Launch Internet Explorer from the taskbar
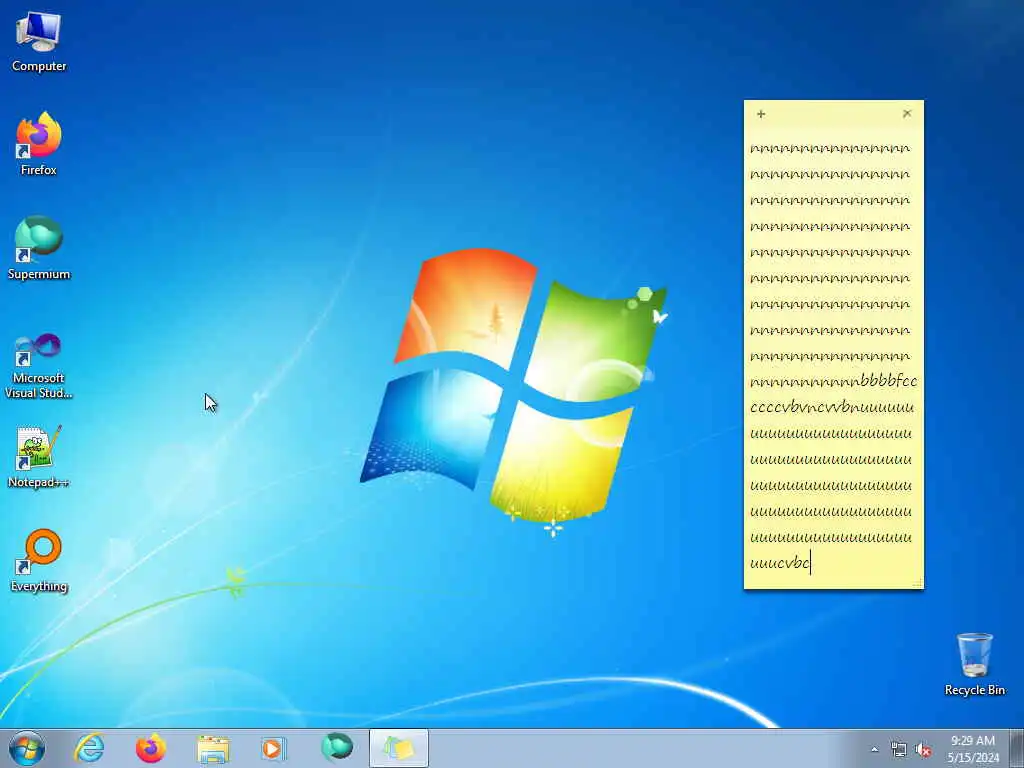The image size is (1024, 768). point(89,748)
